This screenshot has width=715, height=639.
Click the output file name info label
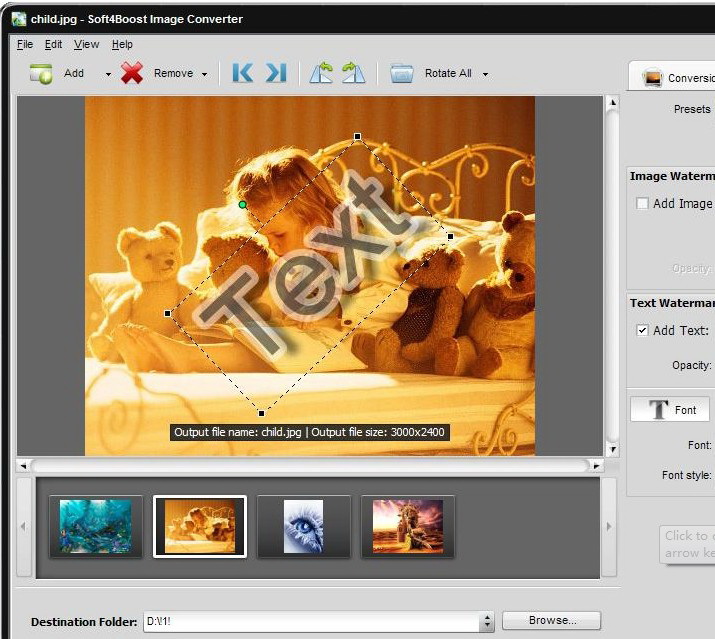[310, 432]
